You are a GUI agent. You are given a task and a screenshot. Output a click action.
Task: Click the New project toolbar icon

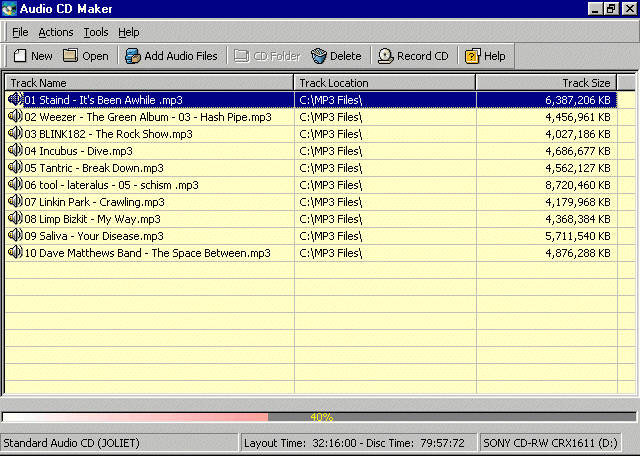(19, 56)
